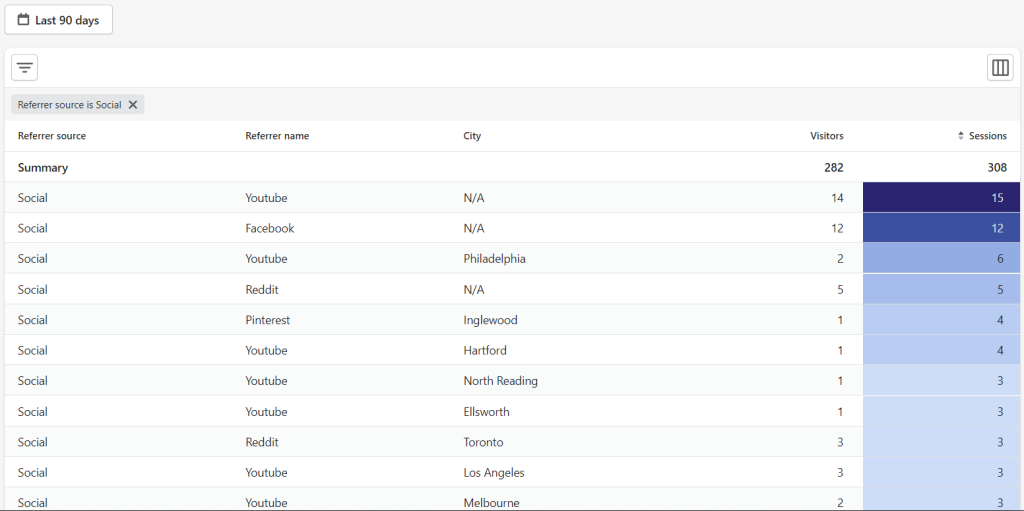Select the Toronto Reddit row
This screenshot has height=511, width=1024.
(512, 442)
